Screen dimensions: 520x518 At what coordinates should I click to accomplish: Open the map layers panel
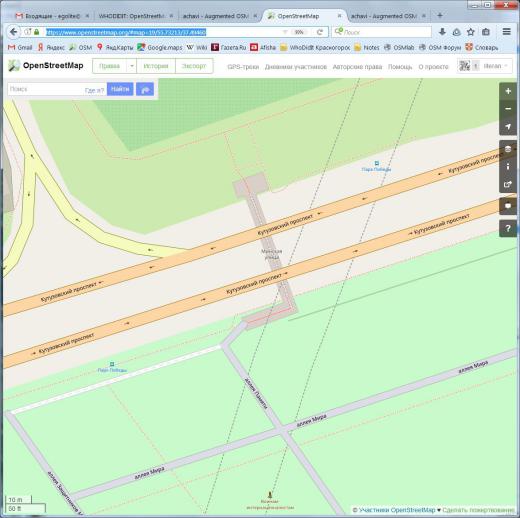click(508, 149)
